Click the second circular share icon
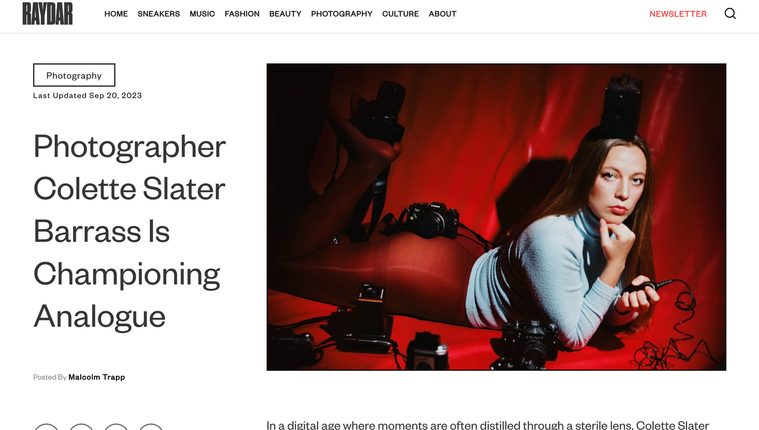 [x=81, y=427]
